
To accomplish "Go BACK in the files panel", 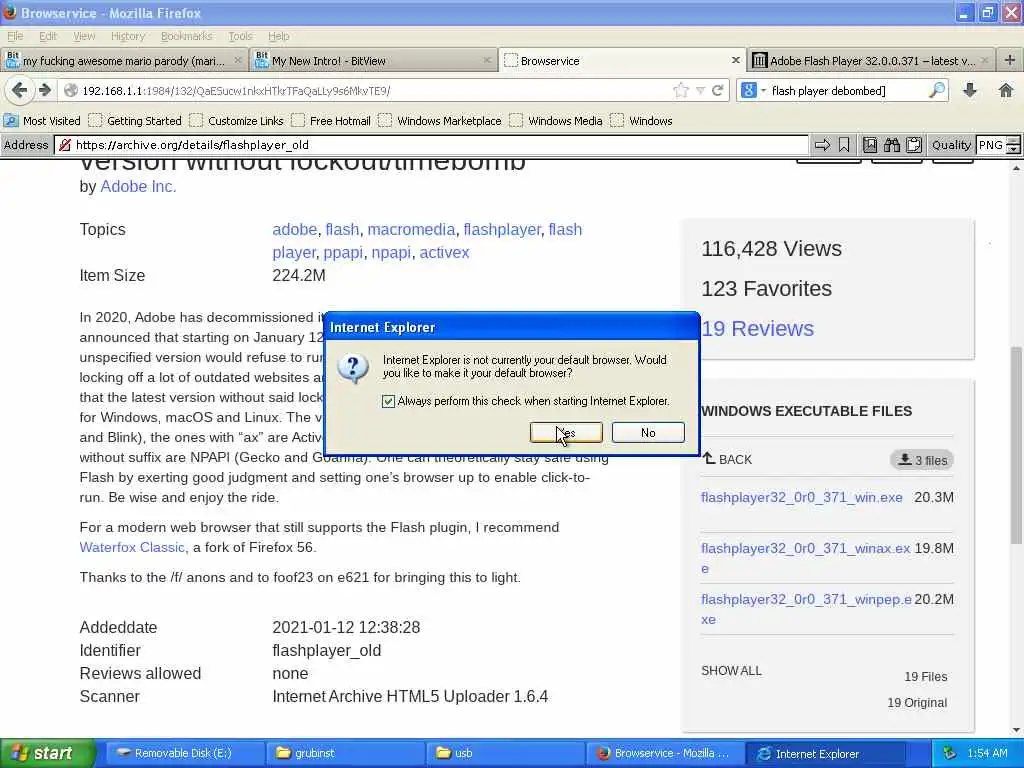I will coord(728,459).
